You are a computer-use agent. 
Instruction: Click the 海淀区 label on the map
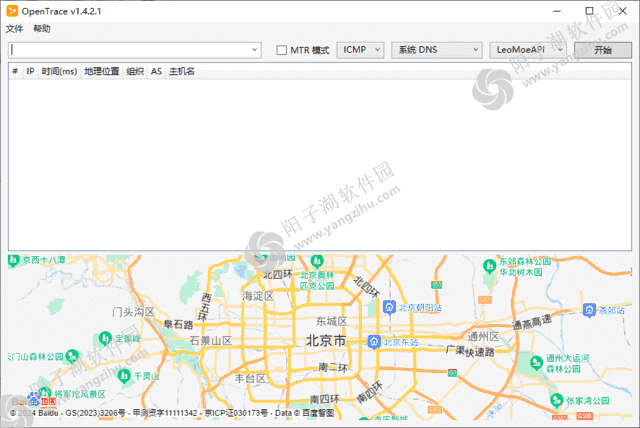[257, 296]
